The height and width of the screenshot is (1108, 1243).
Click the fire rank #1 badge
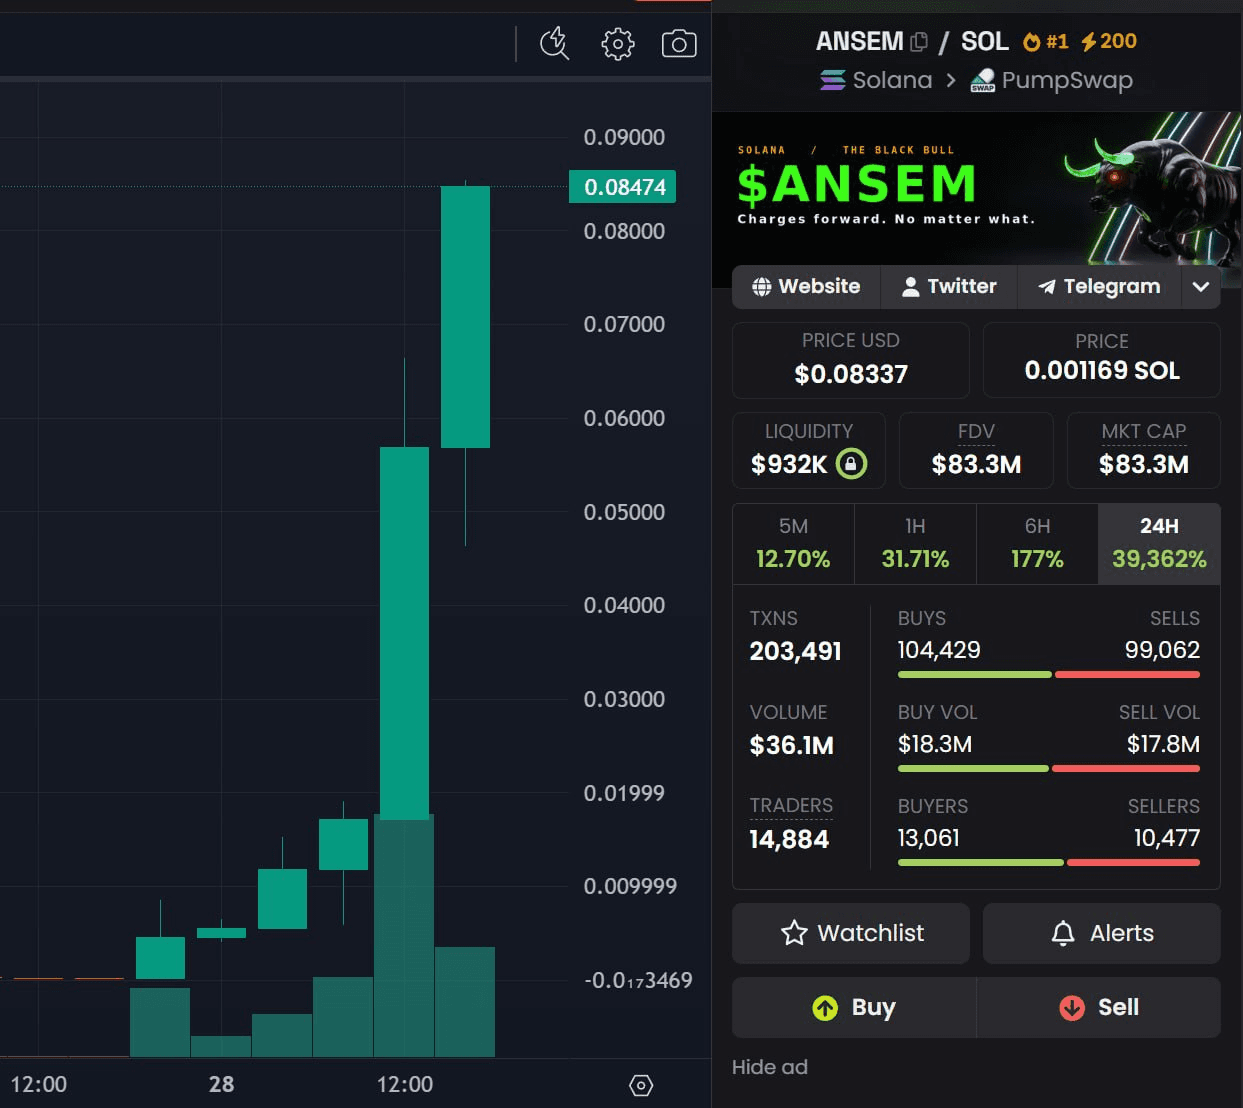1046,41
